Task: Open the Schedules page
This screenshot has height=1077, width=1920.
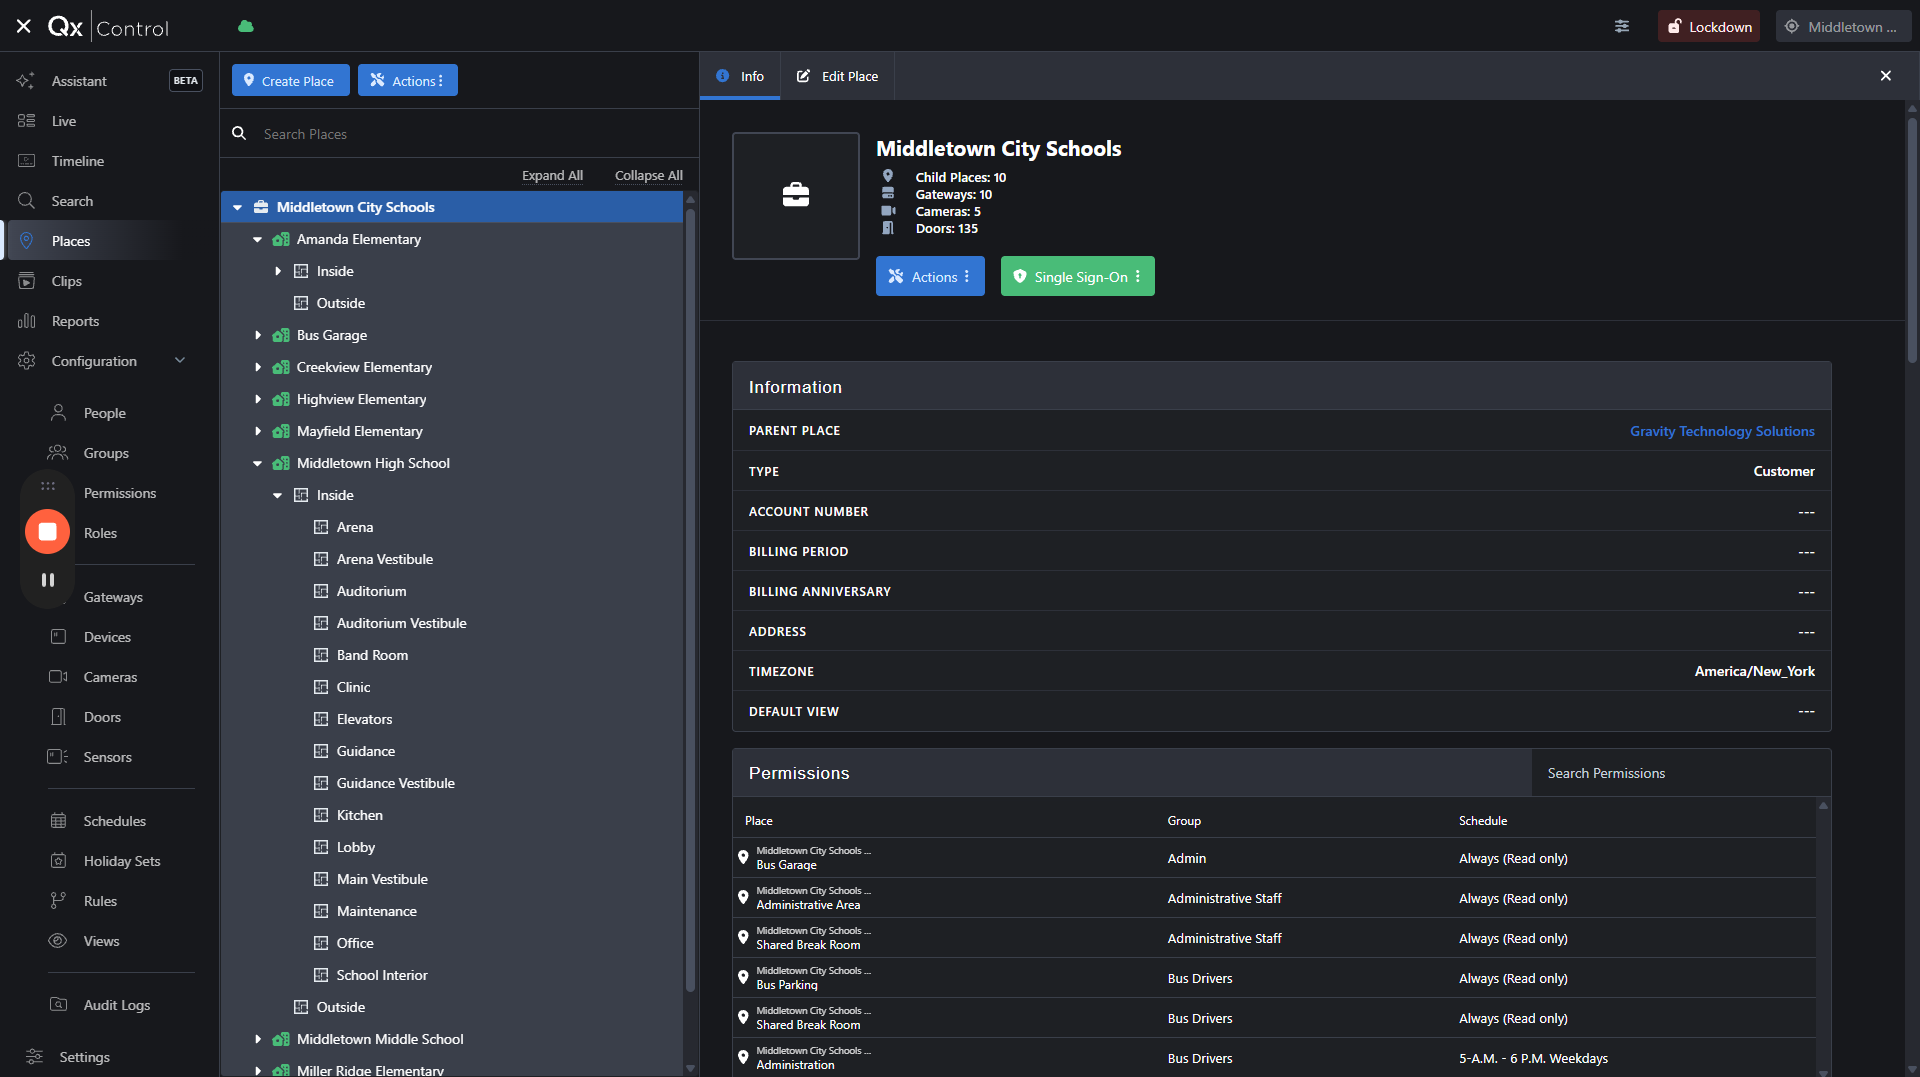Action: click(114, 821)
